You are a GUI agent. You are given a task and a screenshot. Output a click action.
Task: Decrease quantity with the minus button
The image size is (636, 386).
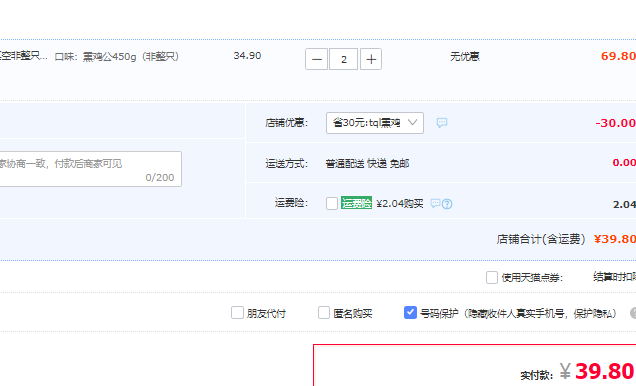coord(316,59)
